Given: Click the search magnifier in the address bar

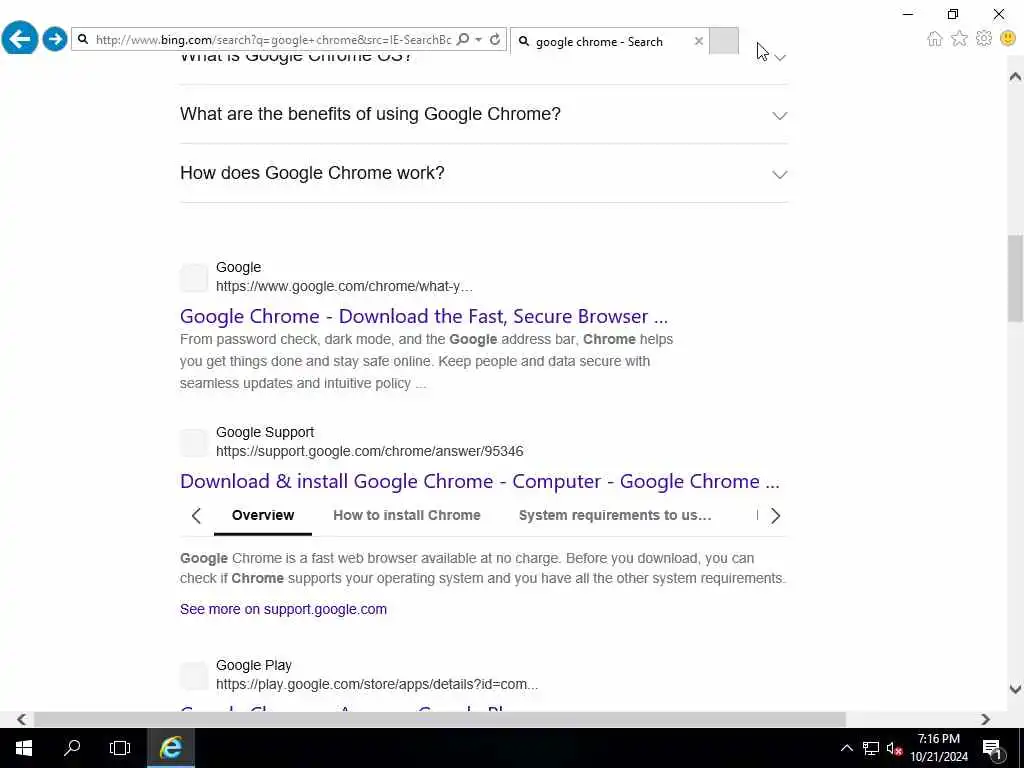Looking at the screenshot, I should coord(463,39).
